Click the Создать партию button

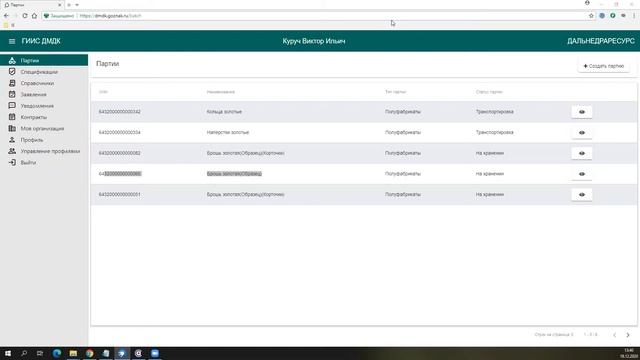[x=604, y=66]
